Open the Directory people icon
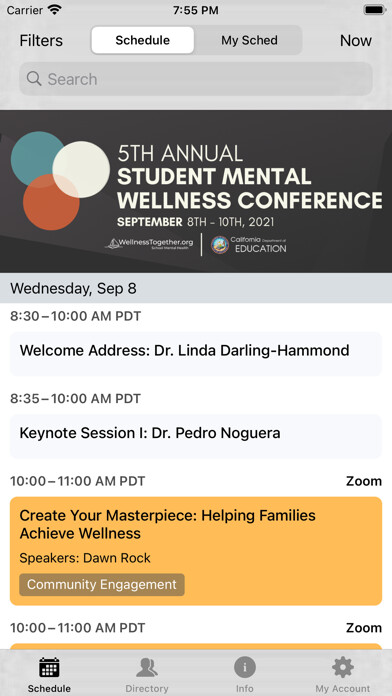The height and width of the screenshot is (696, 392). [x=147, y=668]
